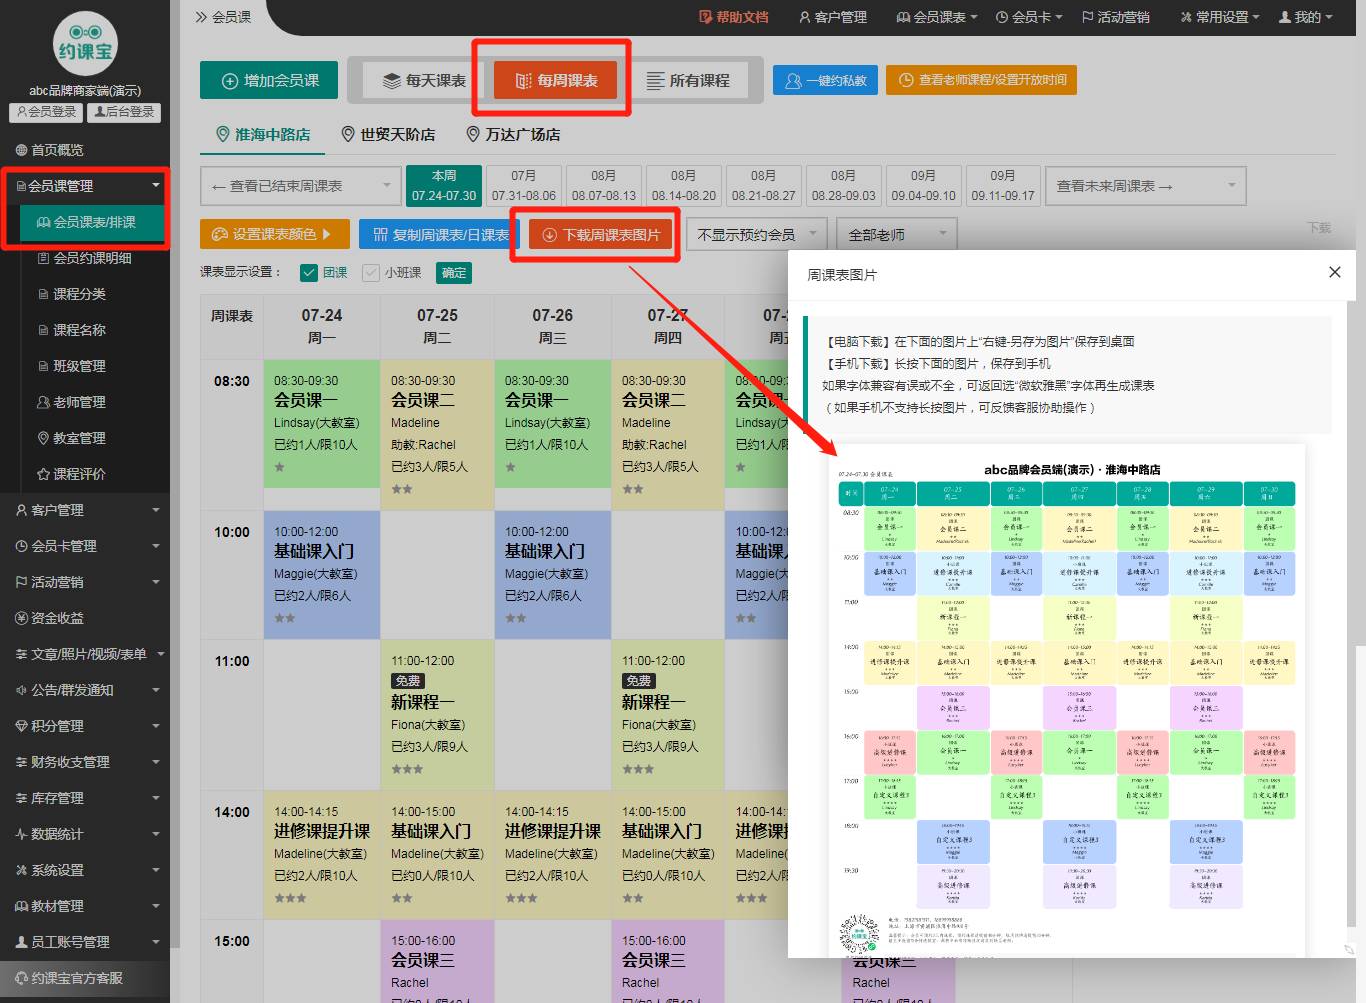Open the 不显示预约会员 dropdown

757,234
